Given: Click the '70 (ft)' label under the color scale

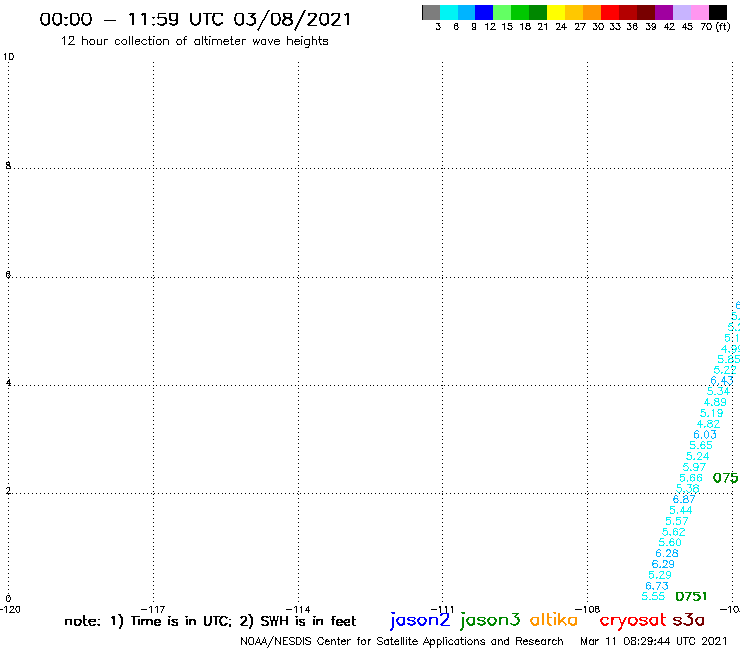Looking at the screenshot, I should [x=715, y=27].
